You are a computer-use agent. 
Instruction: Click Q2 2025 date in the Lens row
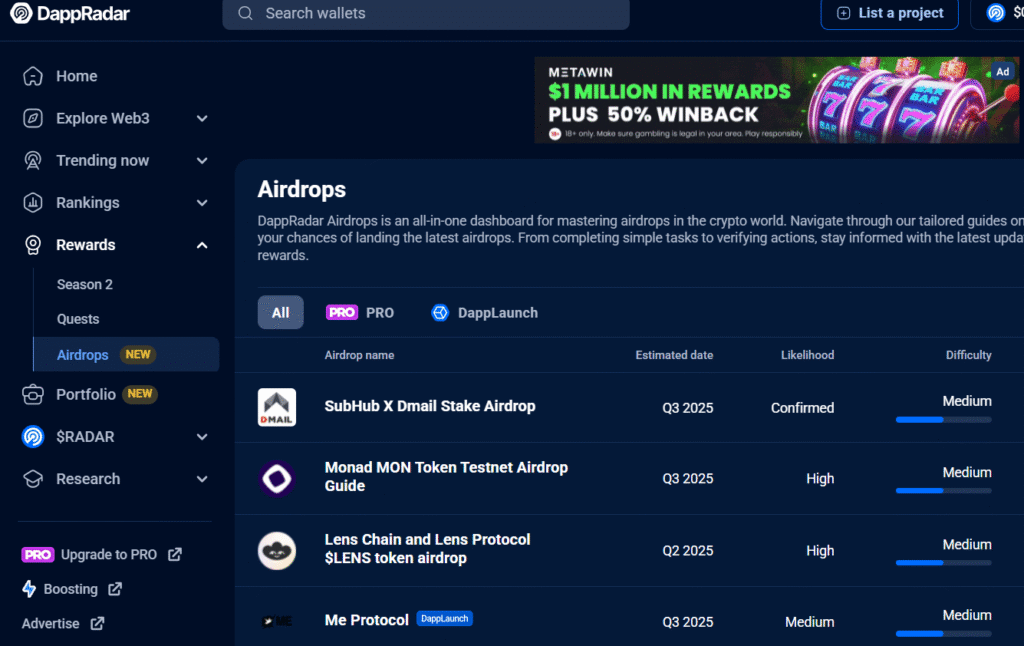688,551
